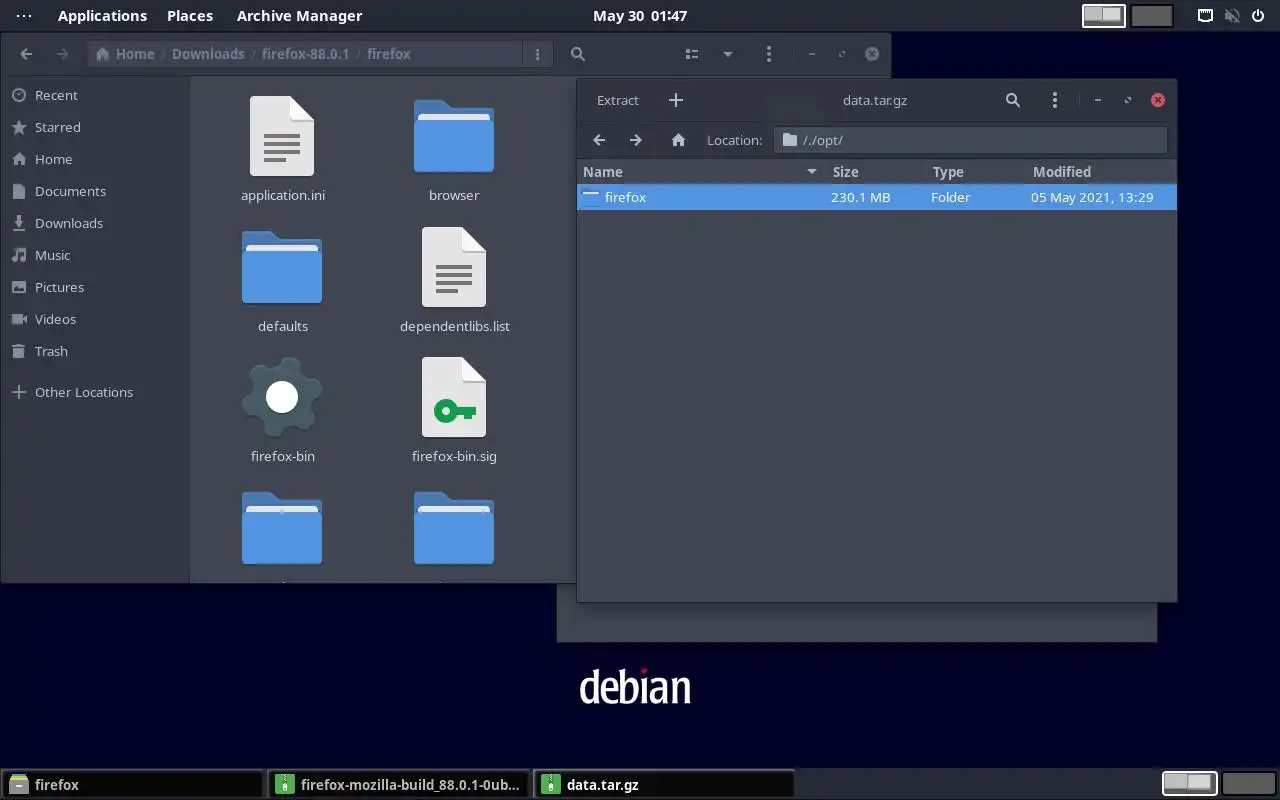Switch to firefox-mozilla-build taskbar item

click(x=399, y=785)
